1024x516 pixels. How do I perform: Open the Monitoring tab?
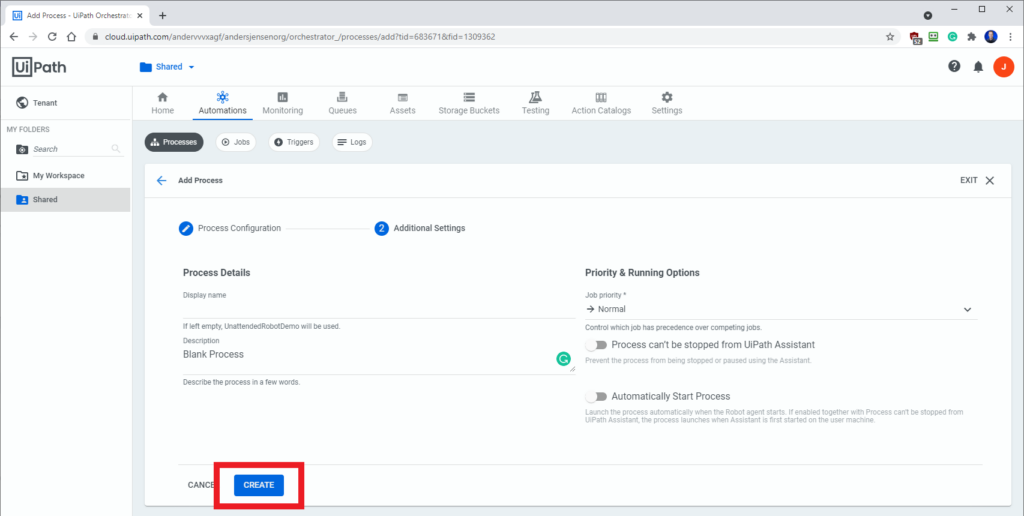[283, 103]
